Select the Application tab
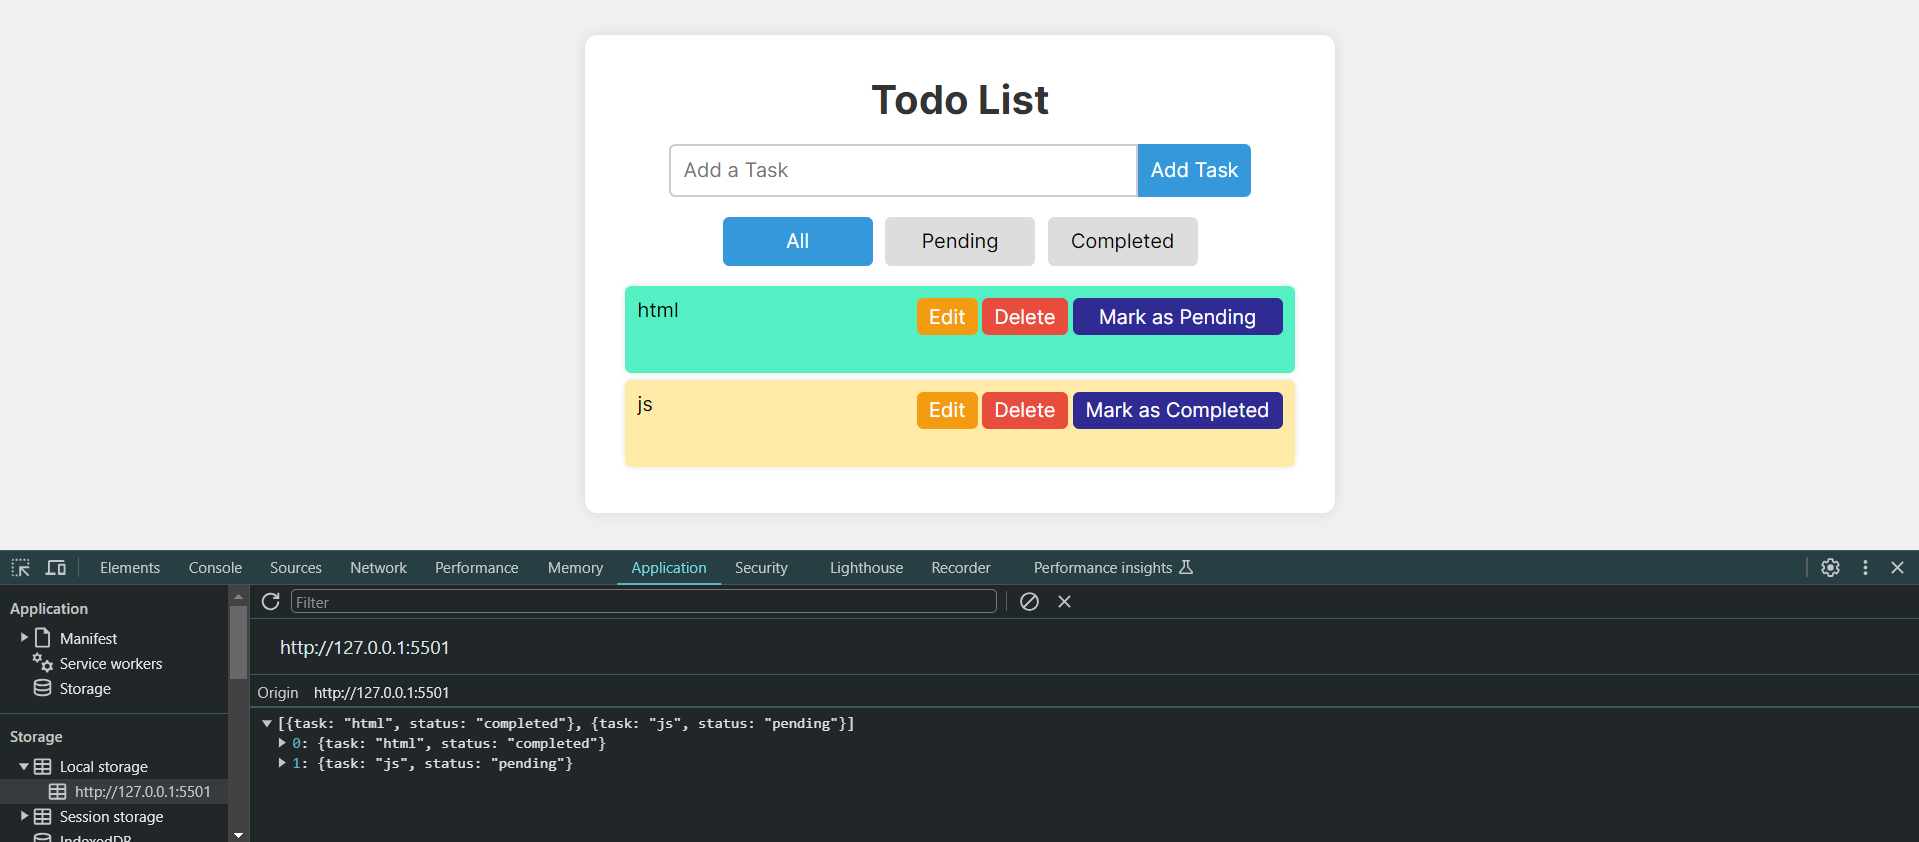 point(669,568)
